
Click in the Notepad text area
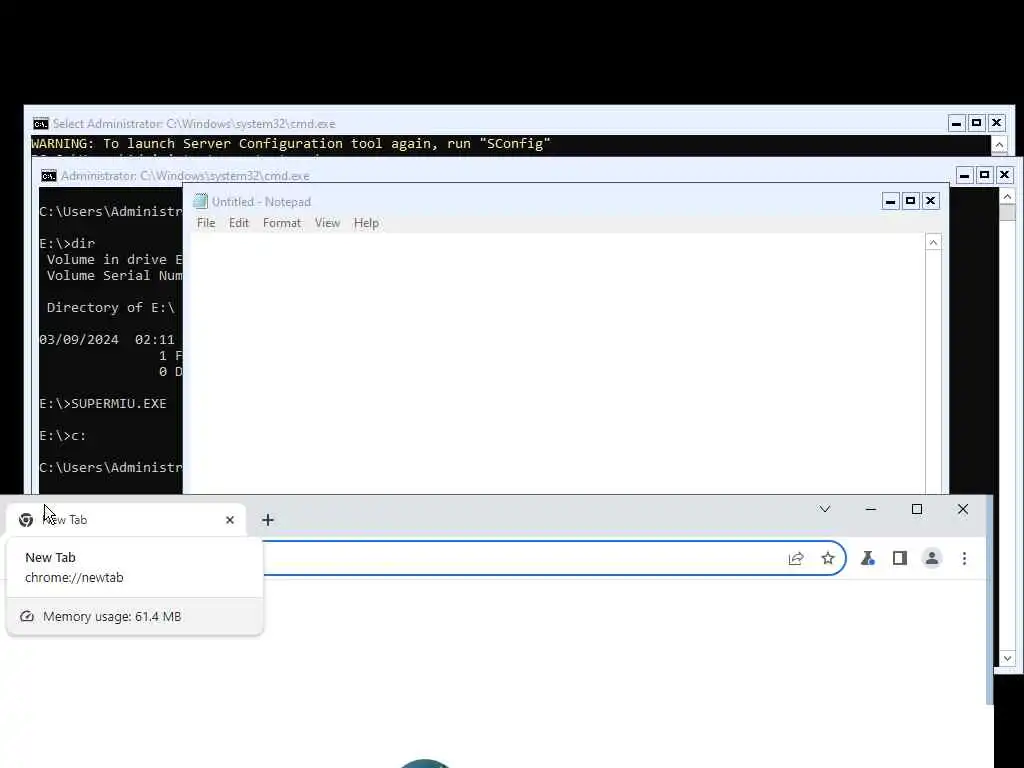[558, 363]
